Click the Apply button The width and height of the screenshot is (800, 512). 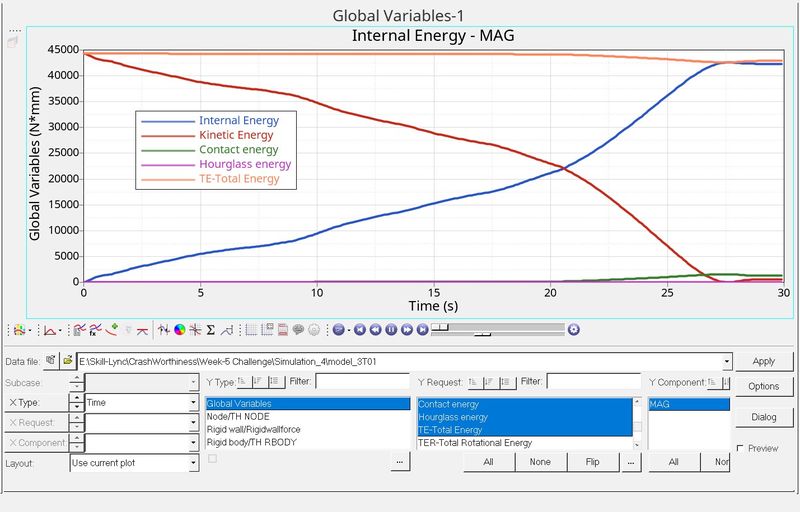763,361
